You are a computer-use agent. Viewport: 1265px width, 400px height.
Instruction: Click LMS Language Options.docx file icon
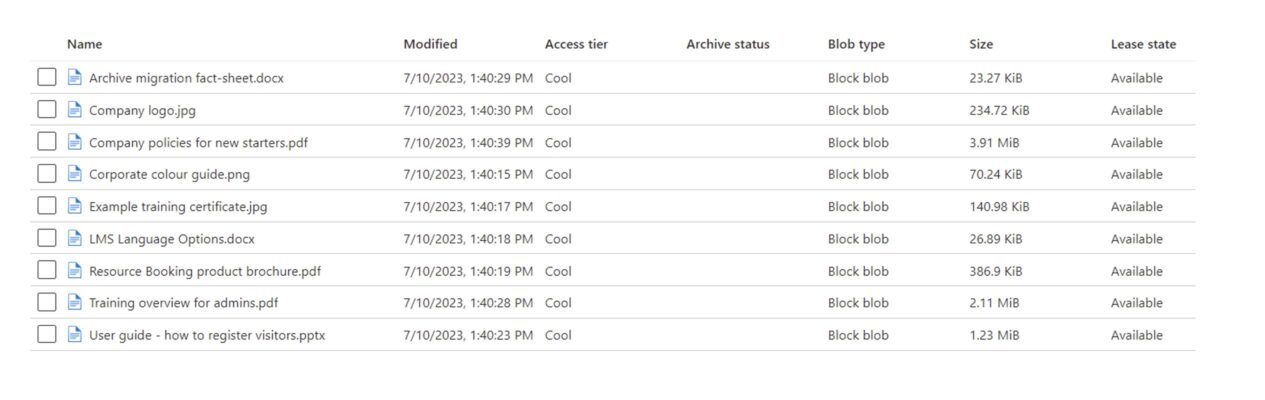pos(75,238)
